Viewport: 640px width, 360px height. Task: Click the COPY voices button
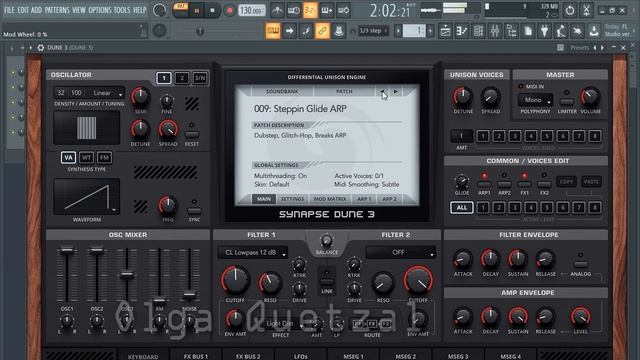566,182
